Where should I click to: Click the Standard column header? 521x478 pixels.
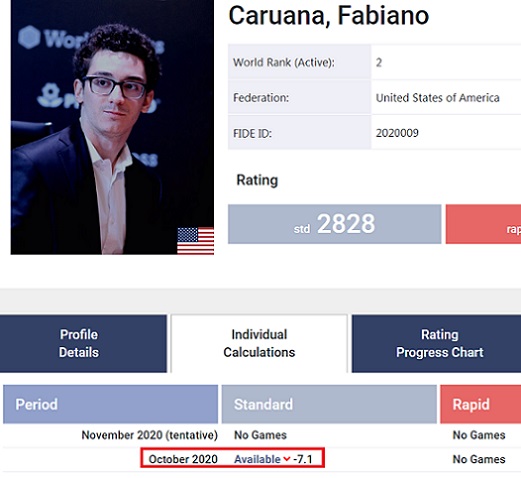coord(329,404)
